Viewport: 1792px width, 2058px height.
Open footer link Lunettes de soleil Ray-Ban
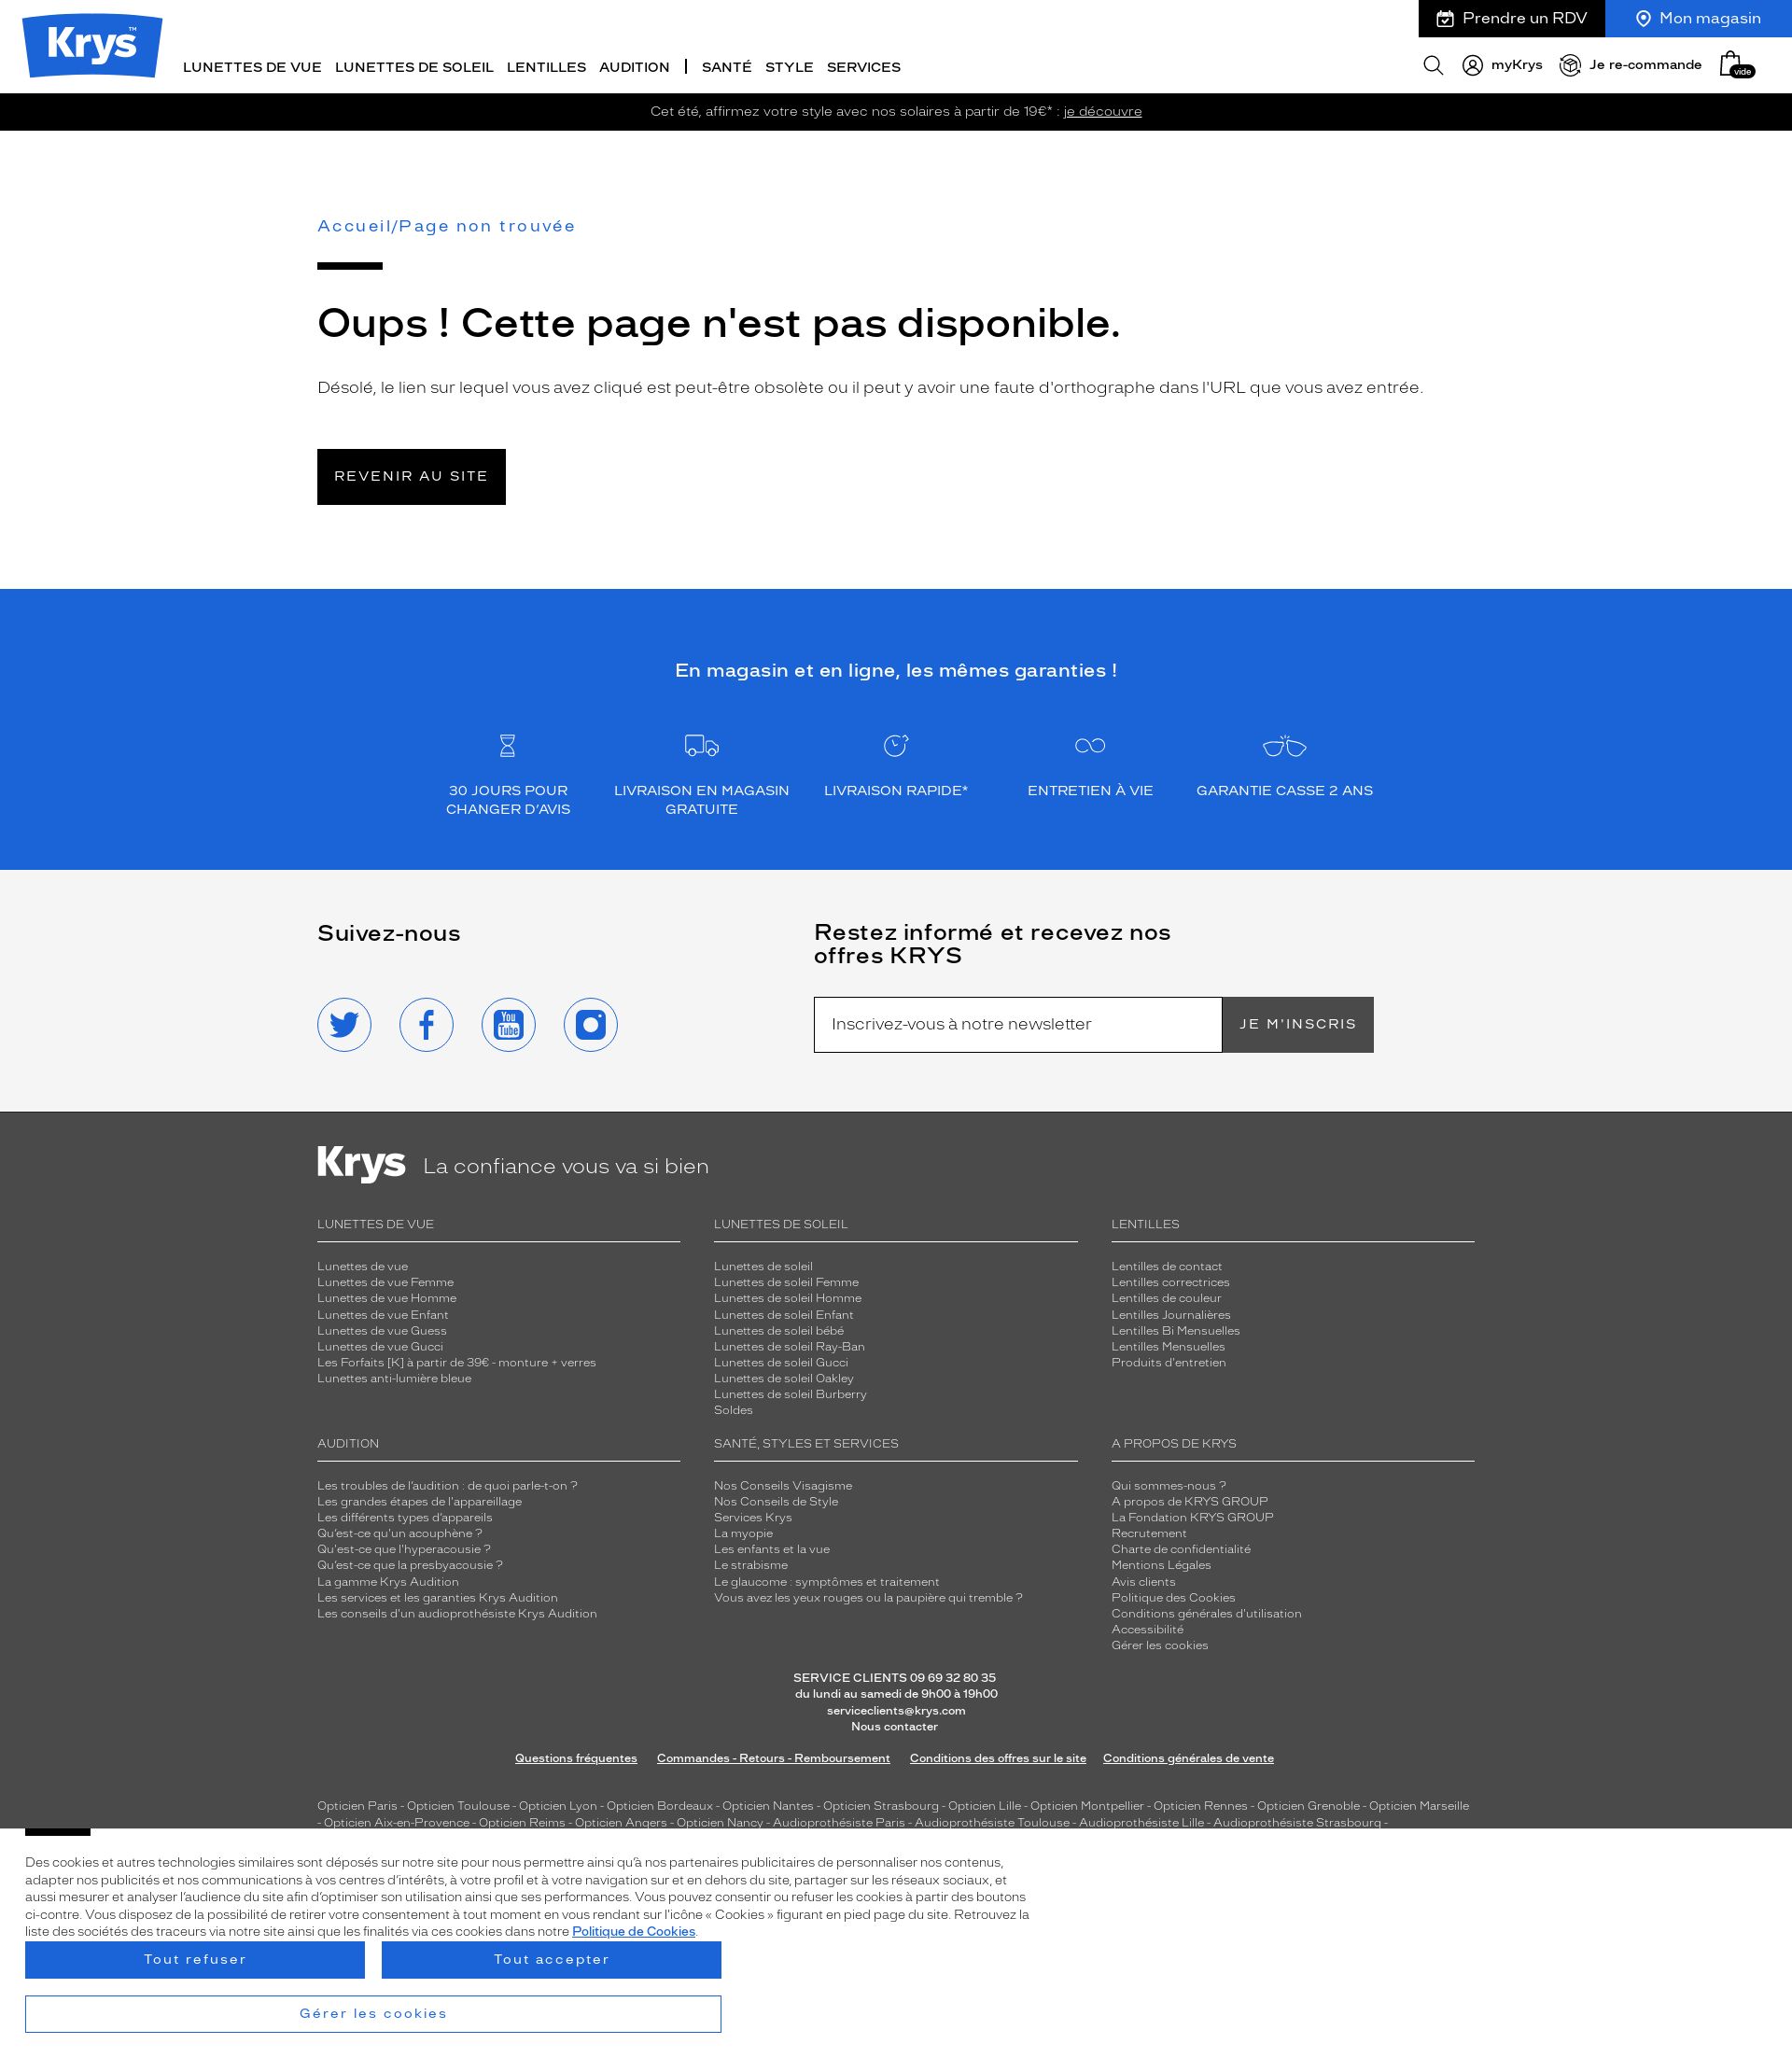click(789, 1346)
